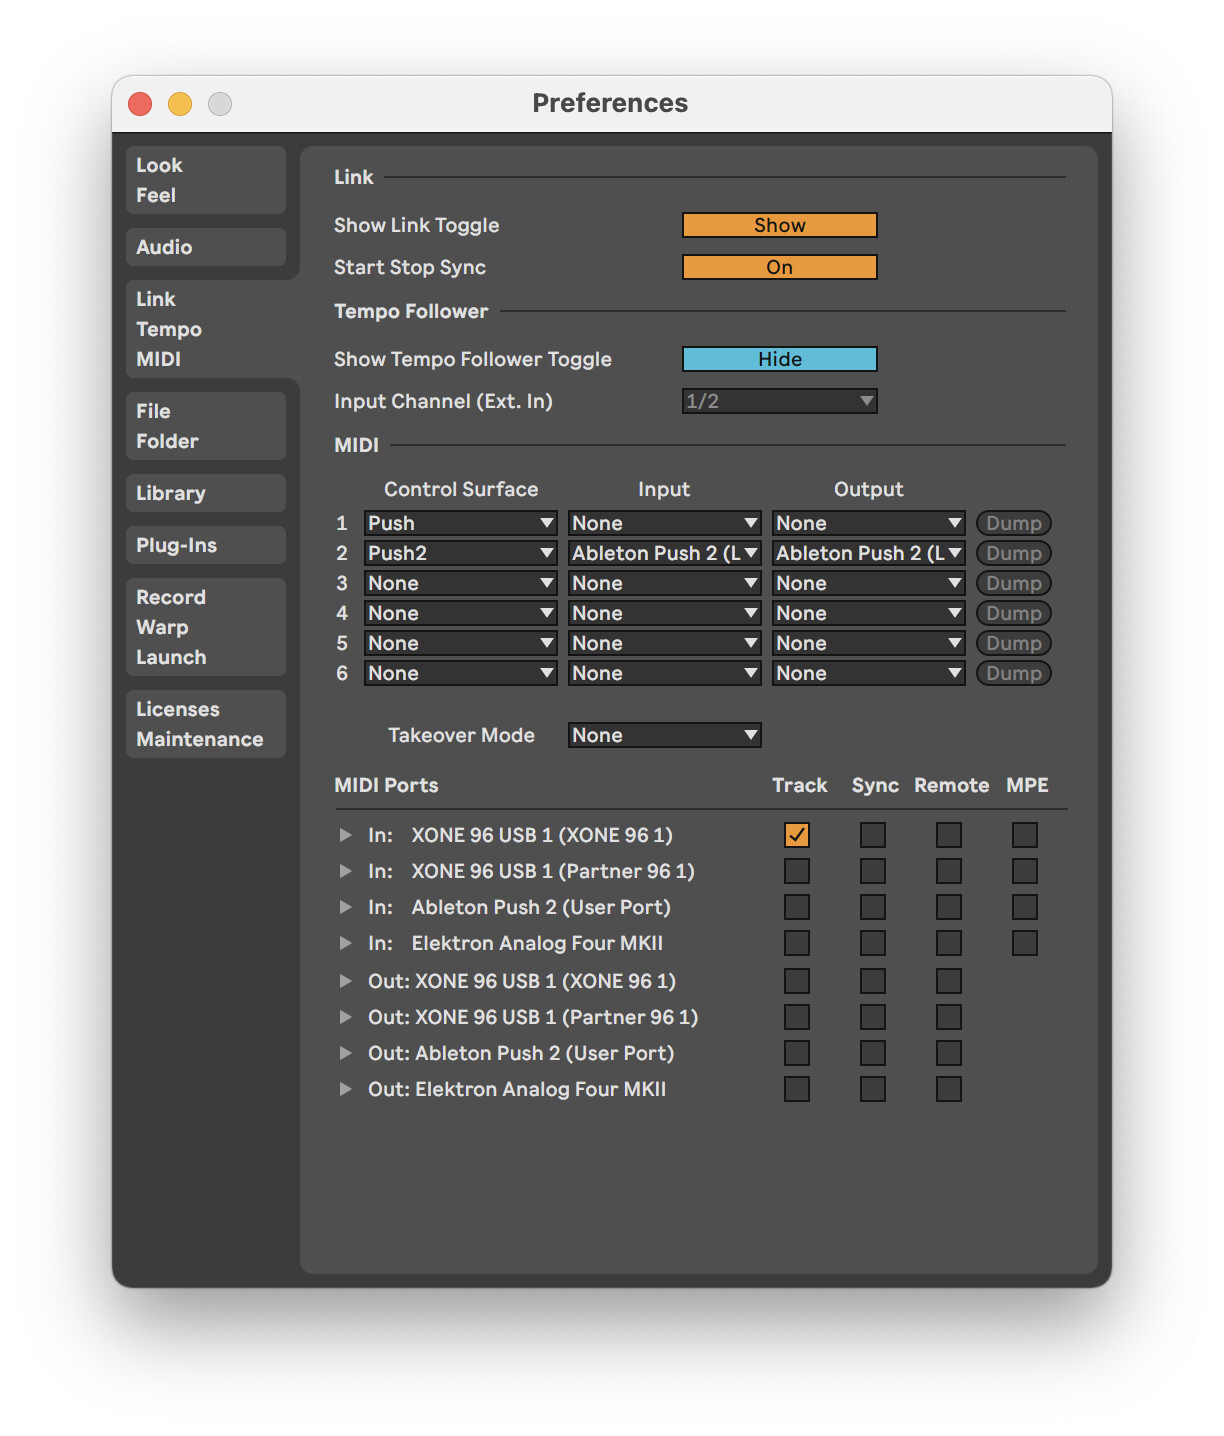Enable Sync for Out Elektron Analog Four

[873, 1089]
